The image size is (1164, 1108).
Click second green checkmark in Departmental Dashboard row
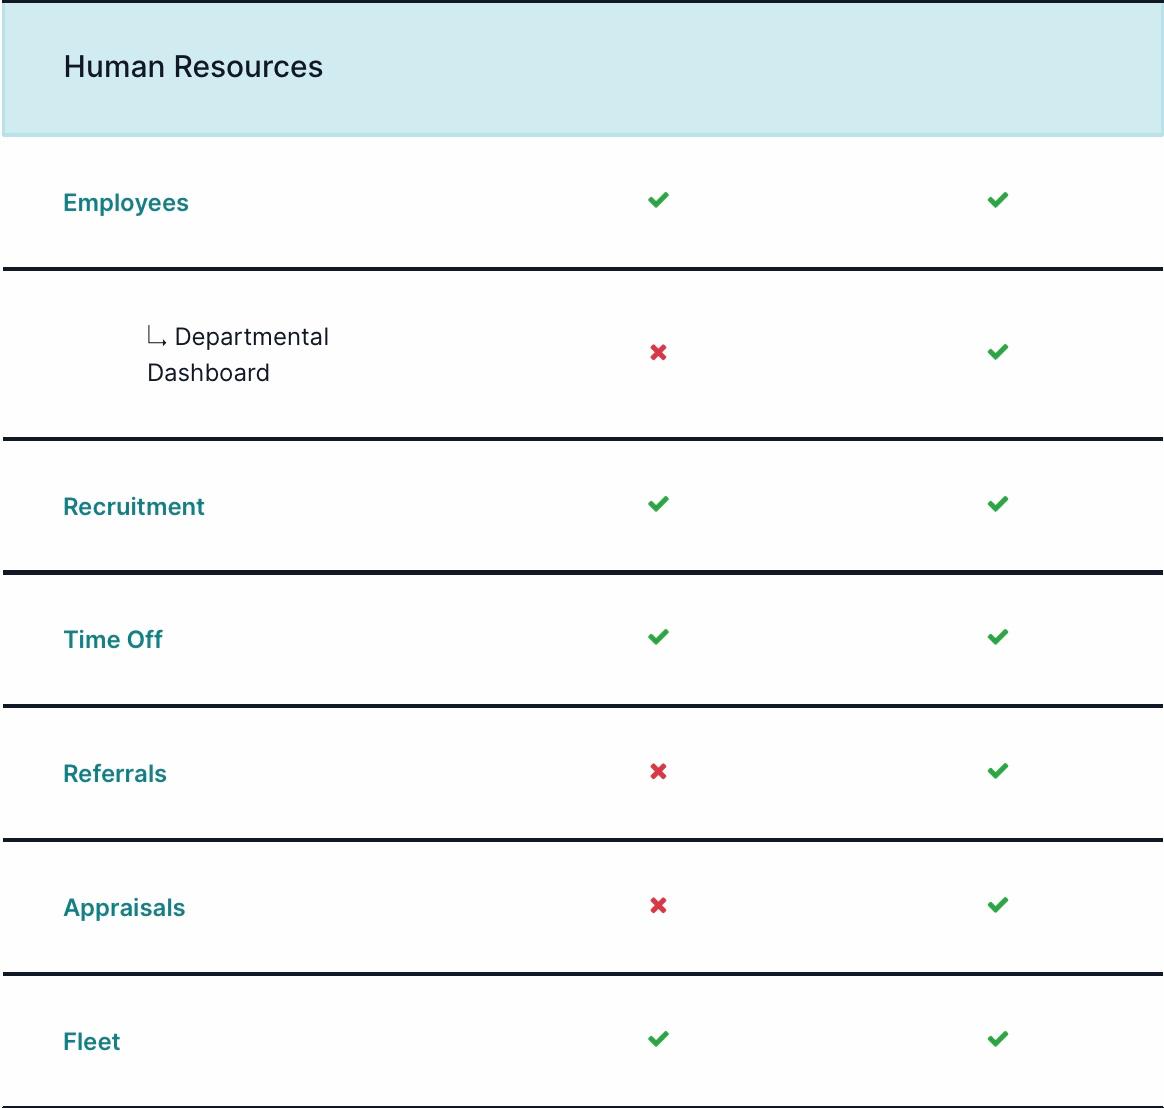(998, 352)
